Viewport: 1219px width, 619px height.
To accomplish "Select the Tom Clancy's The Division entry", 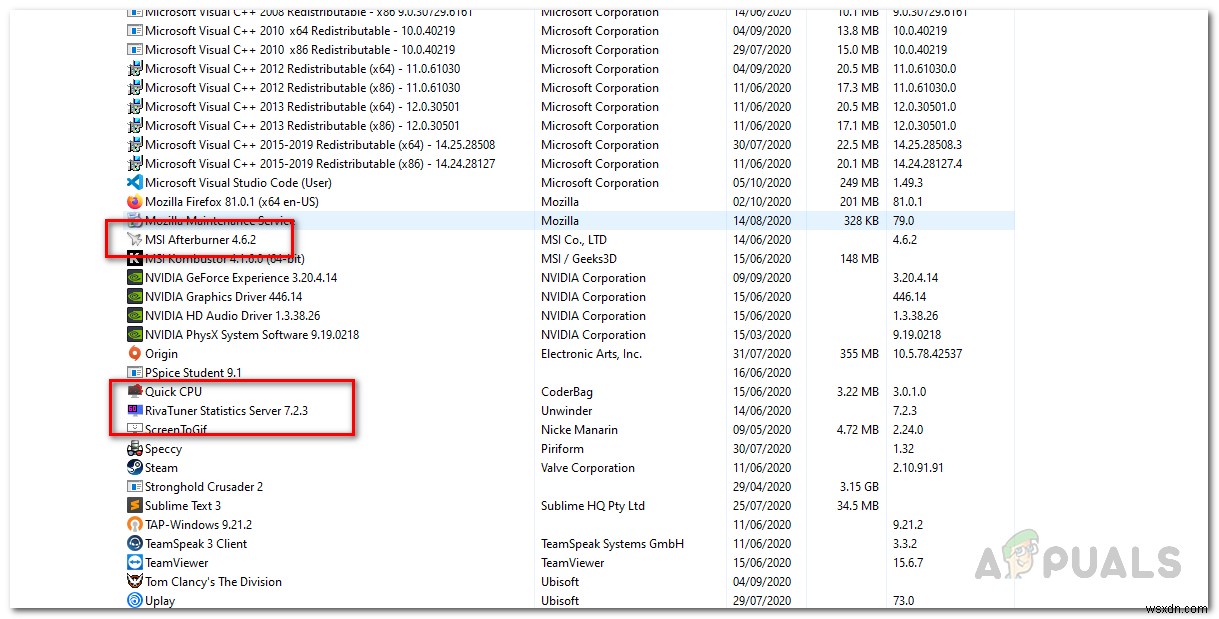I will pyautogui.click(x=210, y=582).
